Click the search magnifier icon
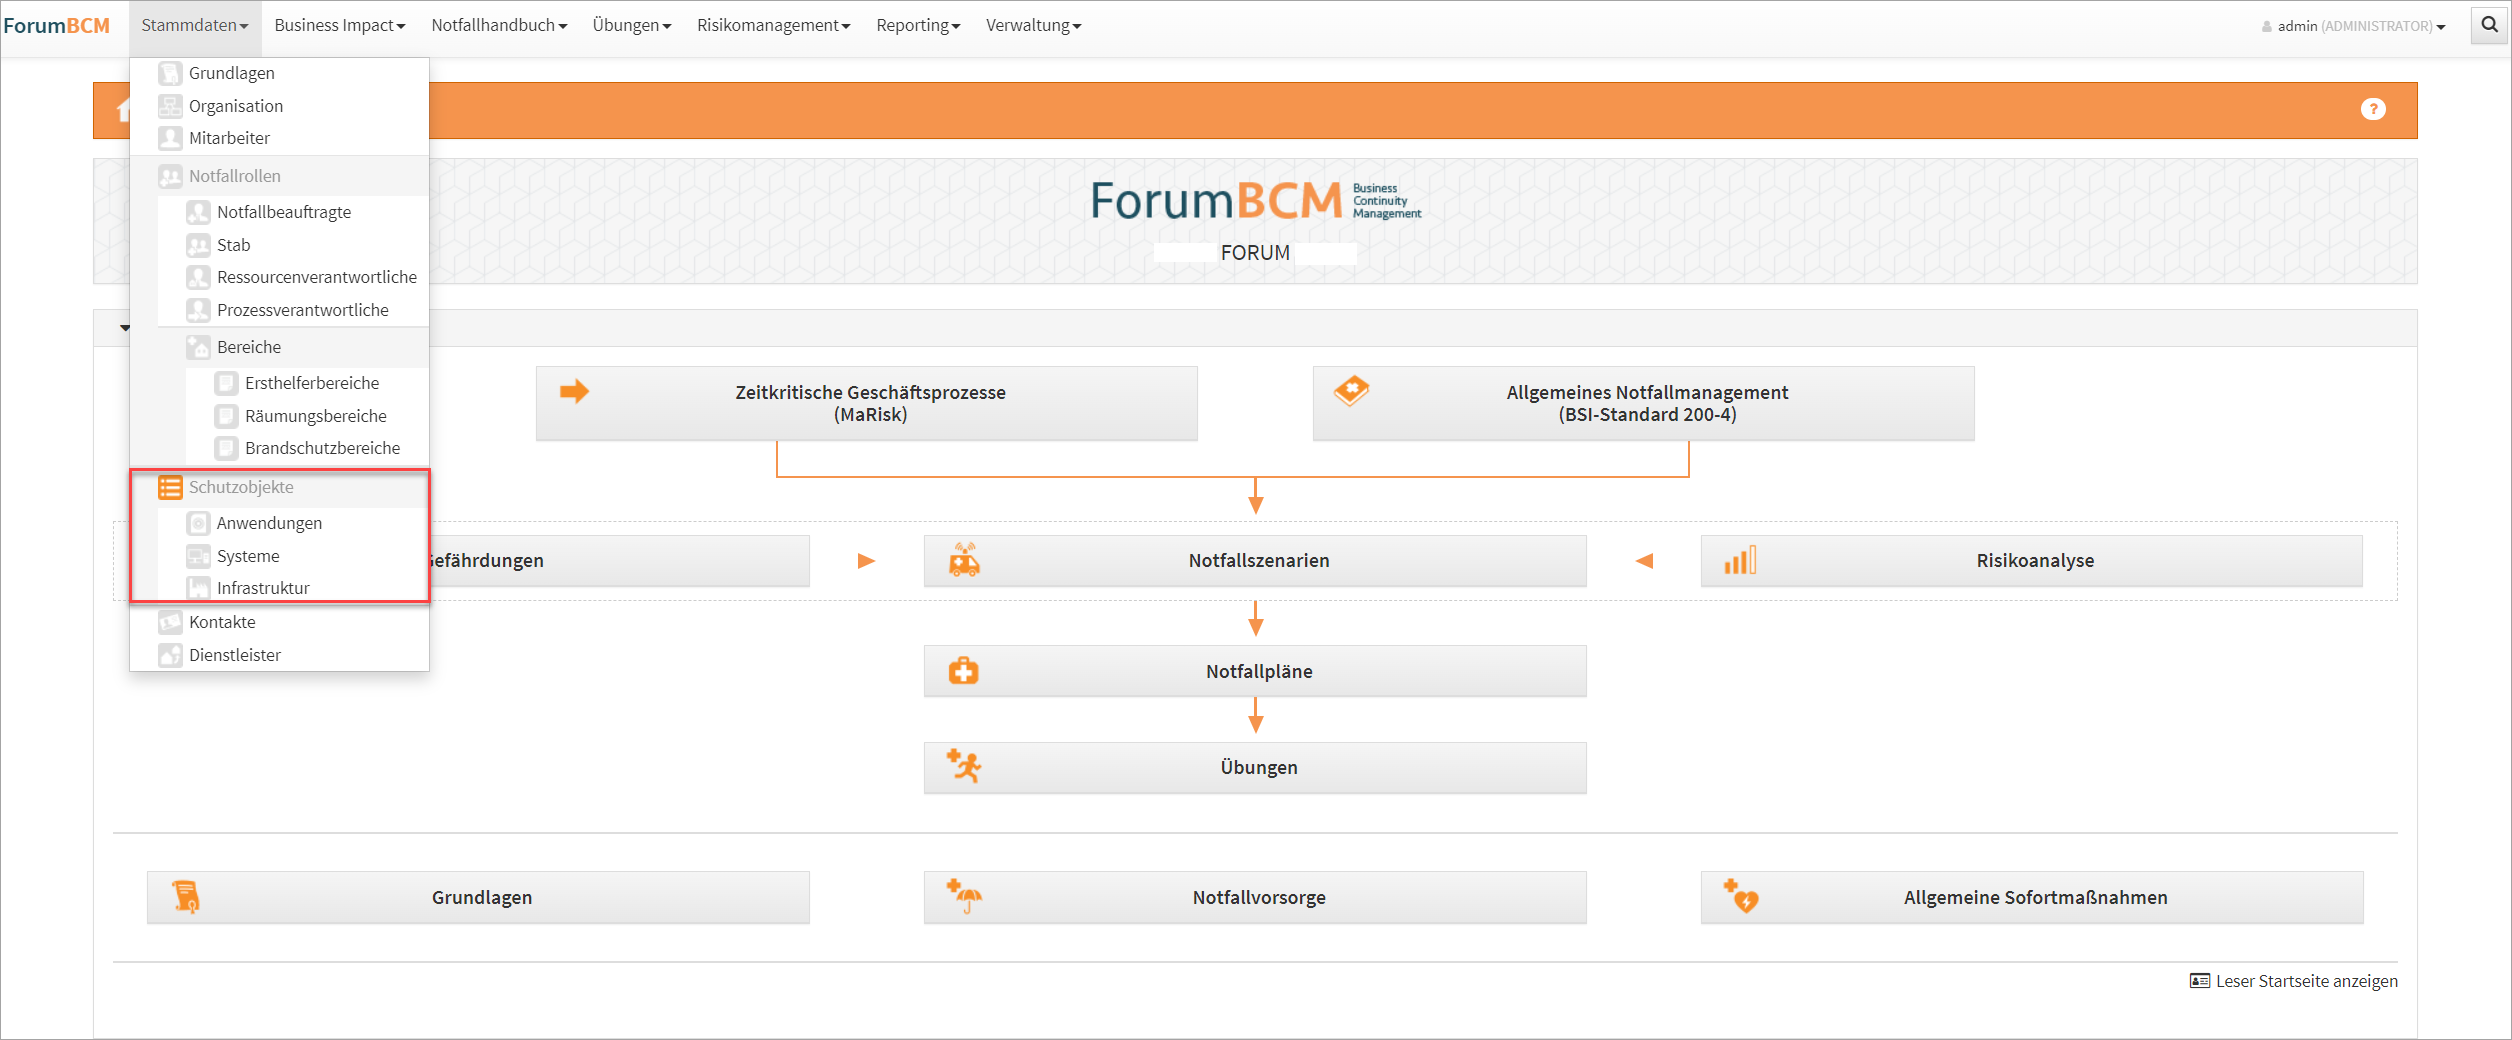The height and width of the screenshot is (1040, 2512). point(2489,25)
